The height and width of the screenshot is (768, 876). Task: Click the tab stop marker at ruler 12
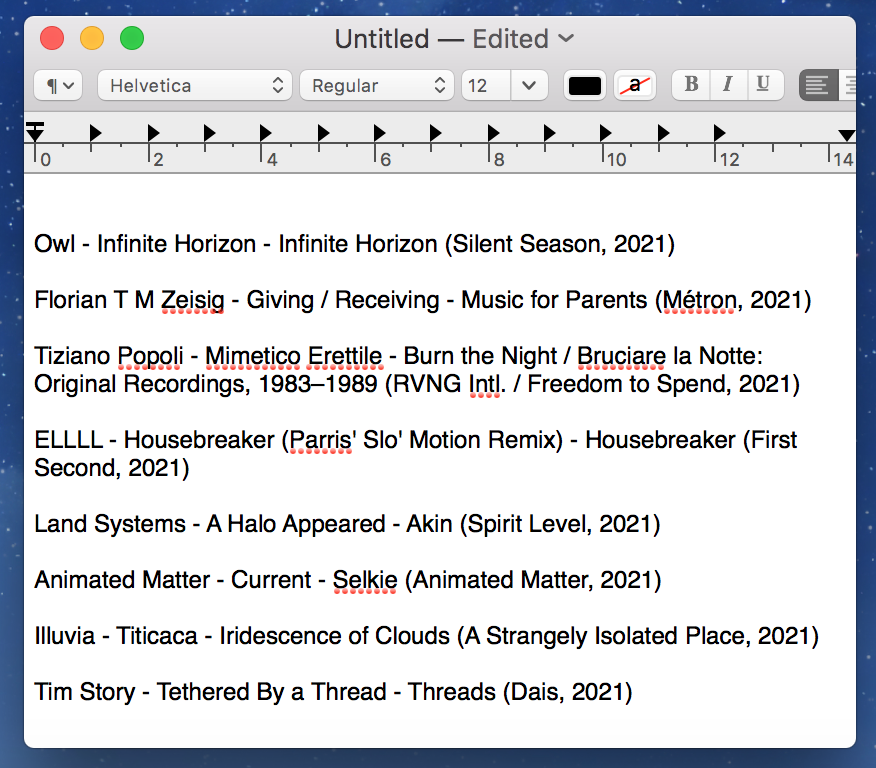pyautogui.click(x=719, y=133)
